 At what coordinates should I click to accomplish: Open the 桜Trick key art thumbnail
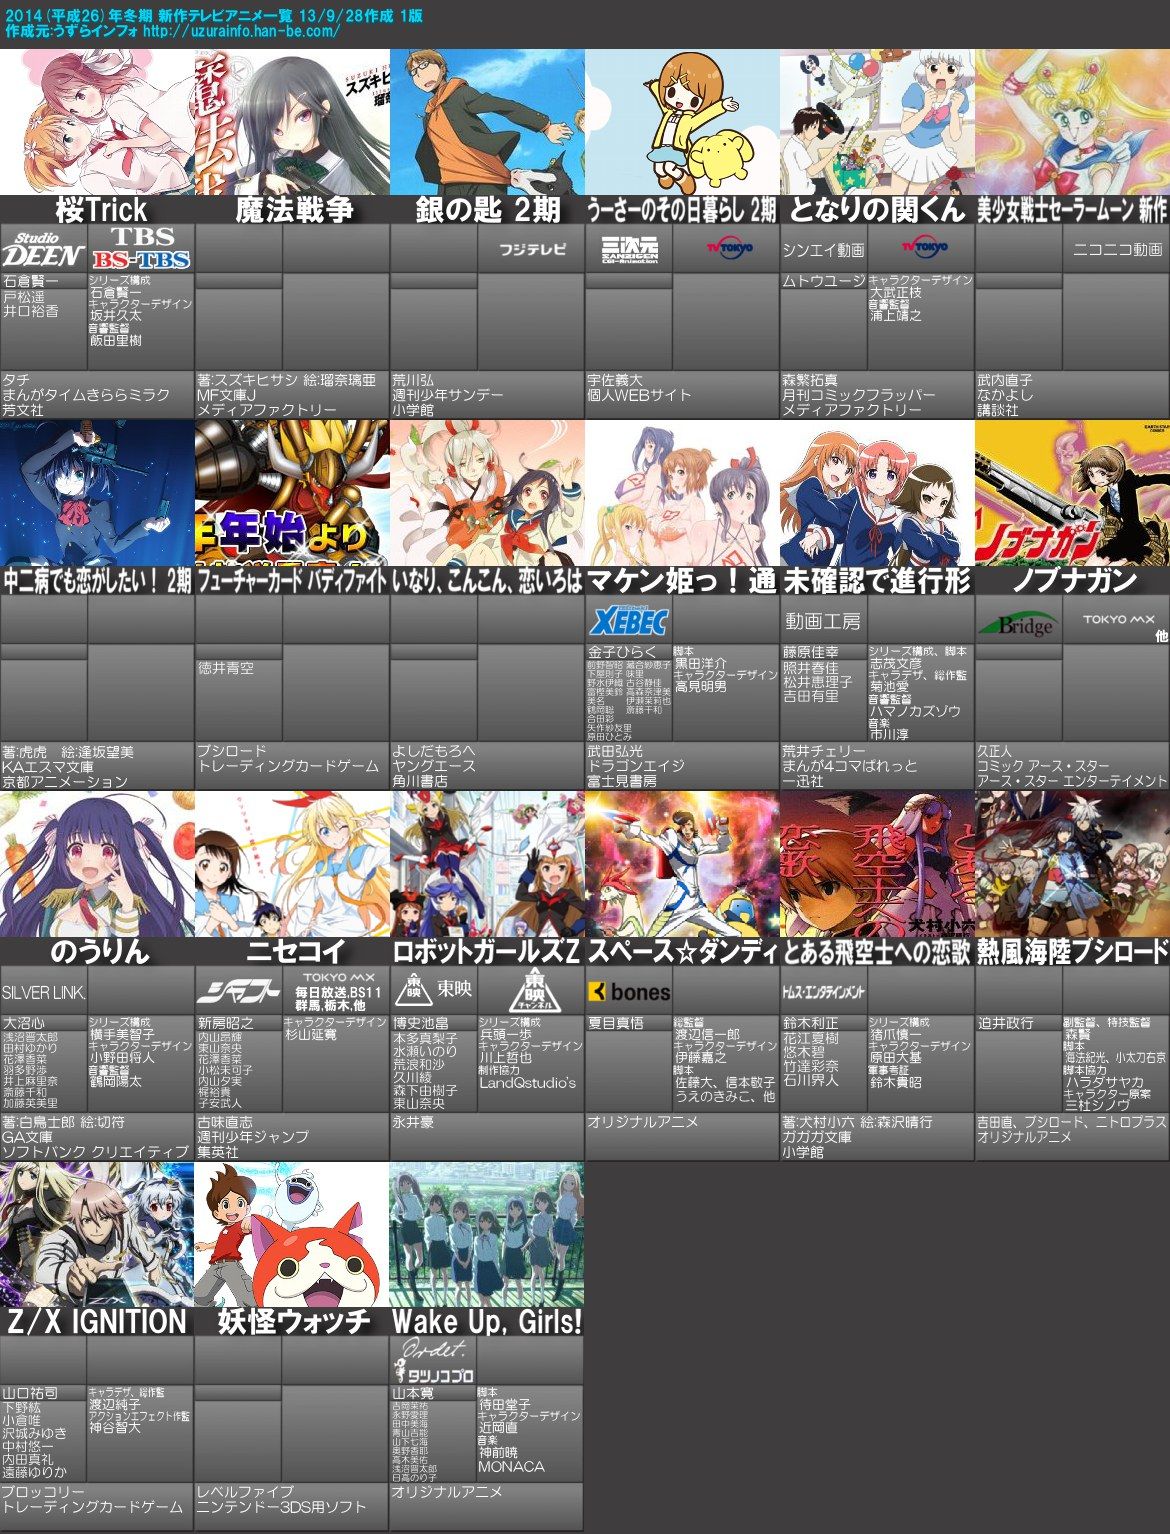[x=97, y=121]
